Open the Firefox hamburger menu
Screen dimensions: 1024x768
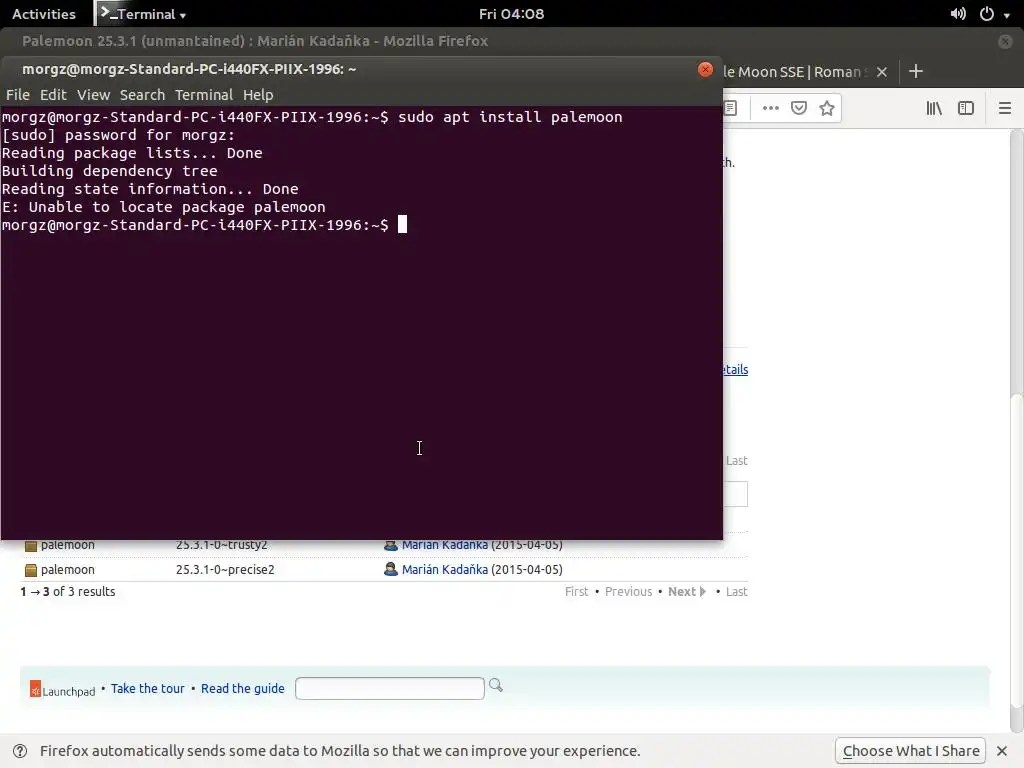coord(1004,108)
